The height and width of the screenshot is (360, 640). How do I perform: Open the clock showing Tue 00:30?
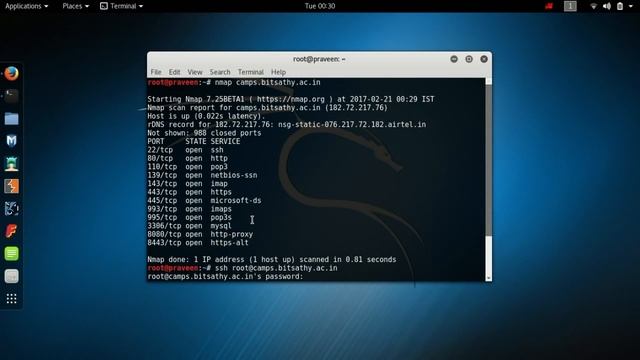point(320,6)
